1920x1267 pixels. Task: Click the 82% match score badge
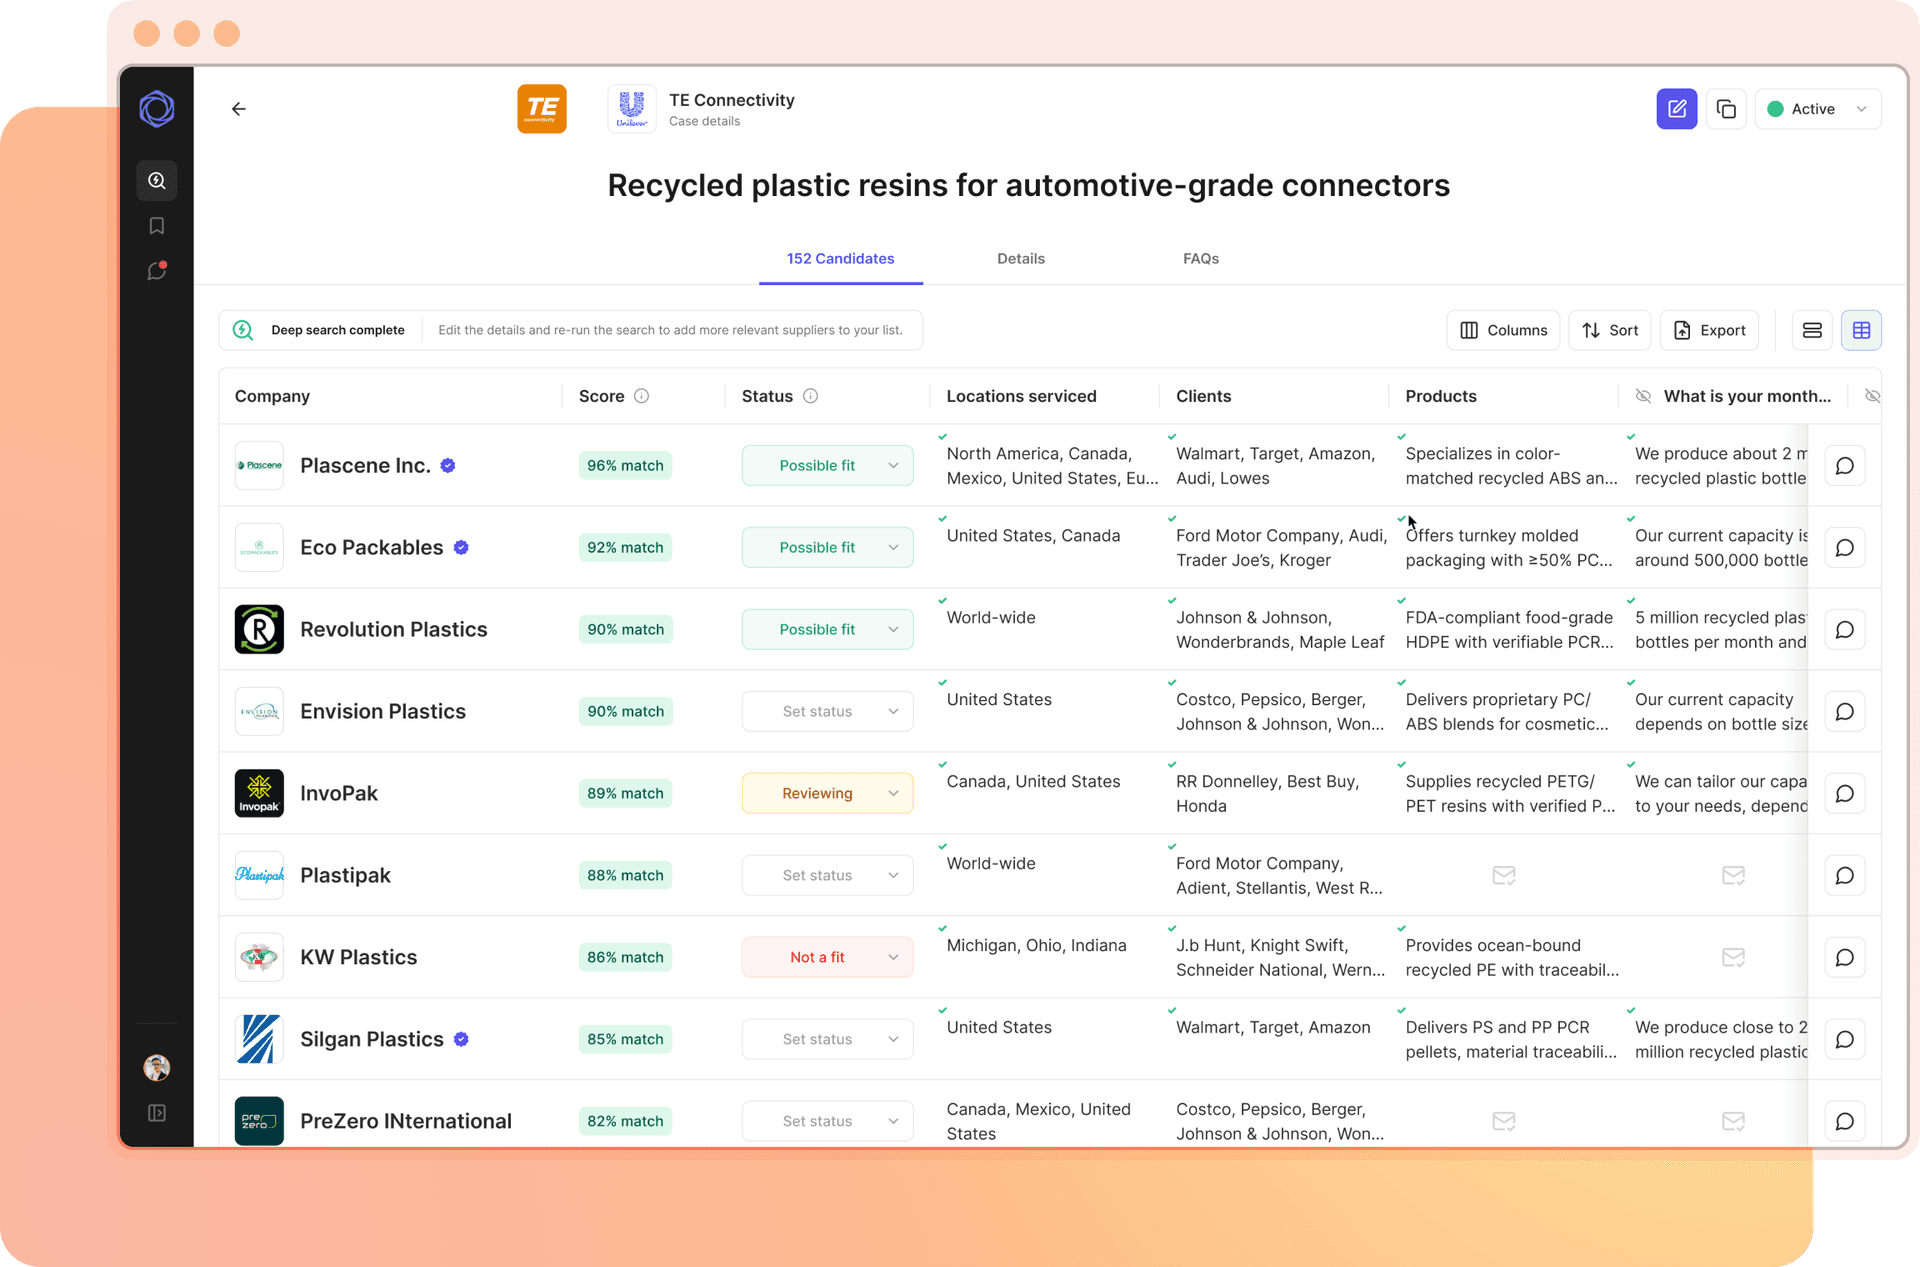click(625, 1121)
